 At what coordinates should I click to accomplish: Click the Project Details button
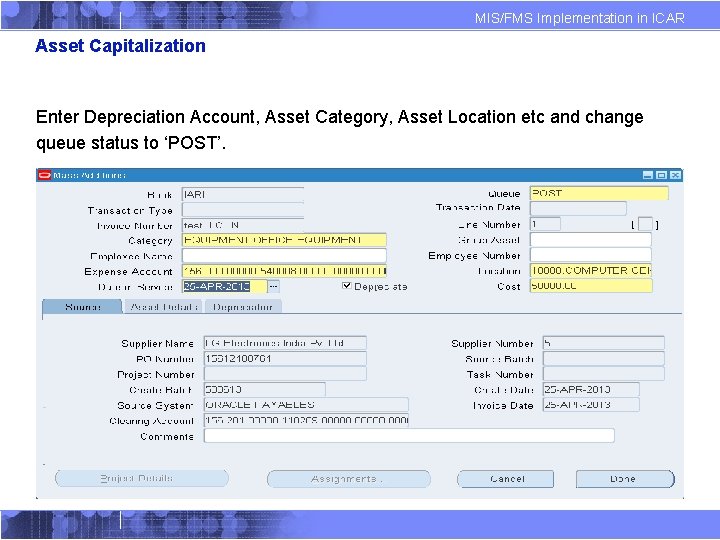pyautogui.click(x=141, y=478)
